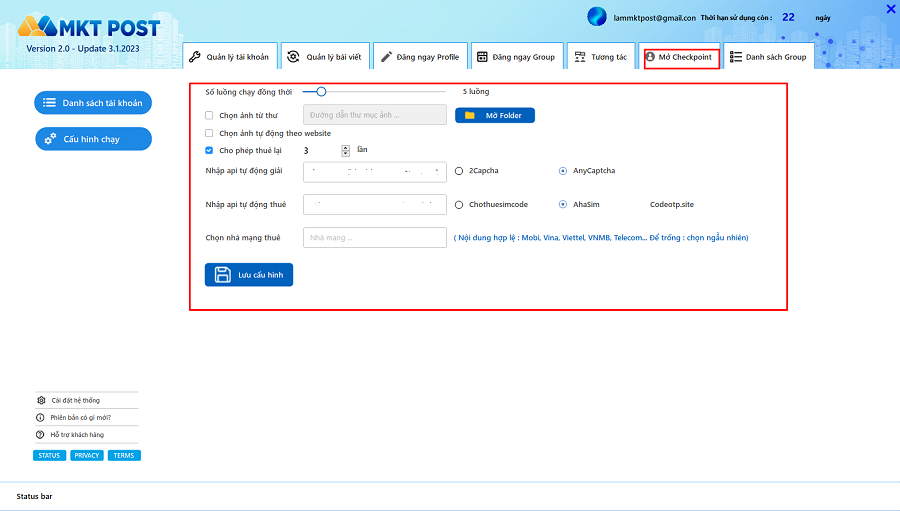Click the folder icon on Mở Folder button
Viewport: 900px width, 511px height.
click(470, 115)
